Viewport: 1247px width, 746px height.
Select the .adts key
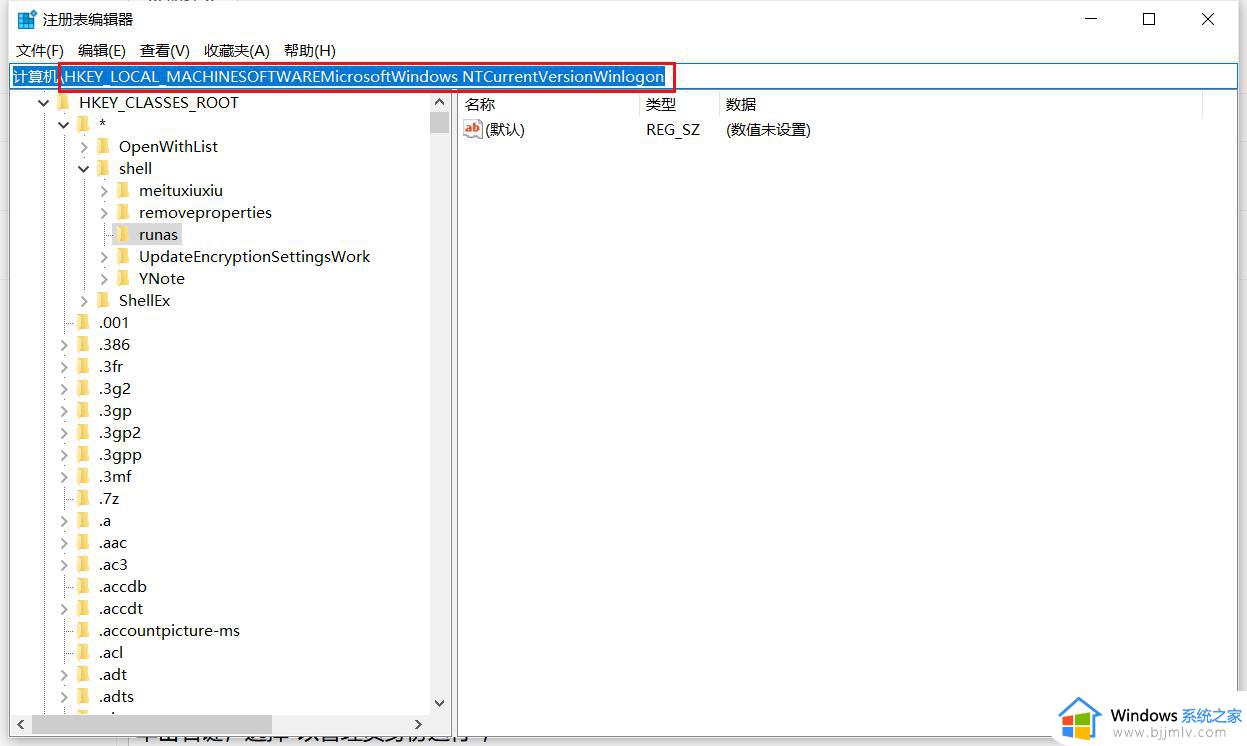point(116,696)
